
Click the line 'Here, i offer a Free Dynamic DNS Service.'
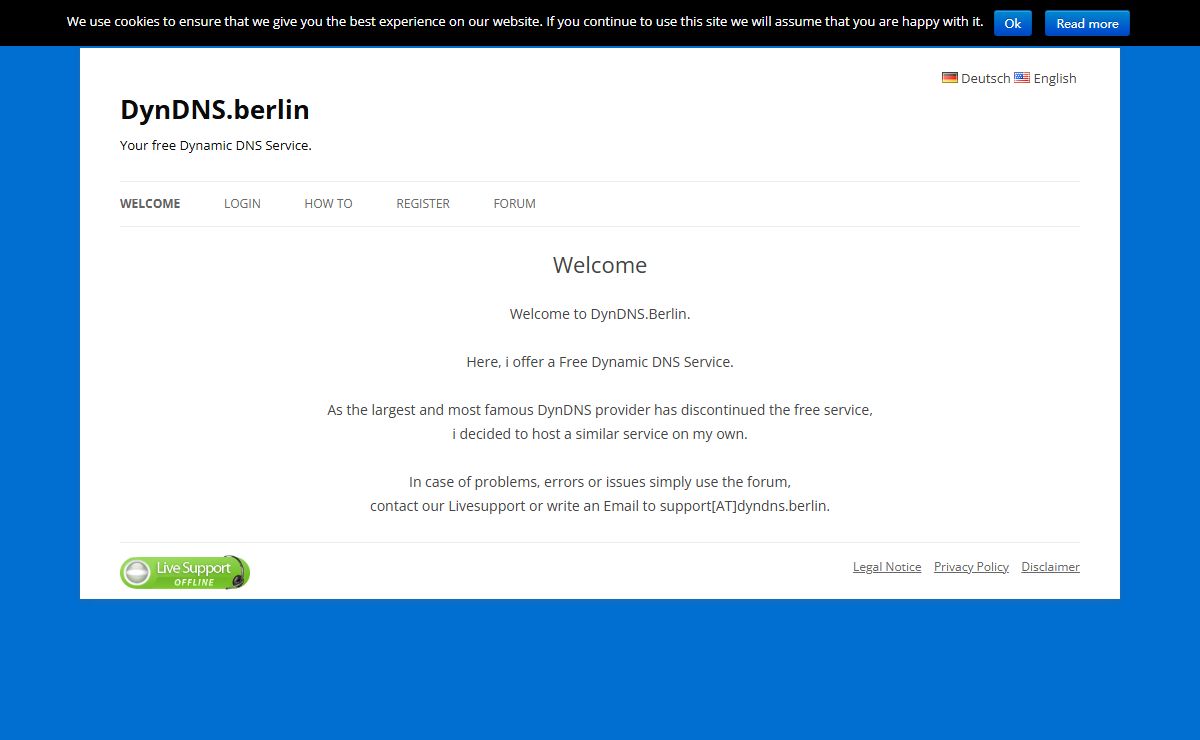[x=600, y=362]
